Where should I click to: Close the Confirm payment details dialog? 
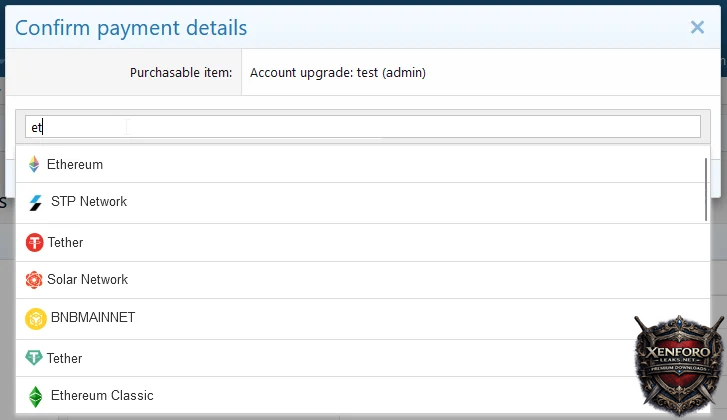[x=697, y=28]
